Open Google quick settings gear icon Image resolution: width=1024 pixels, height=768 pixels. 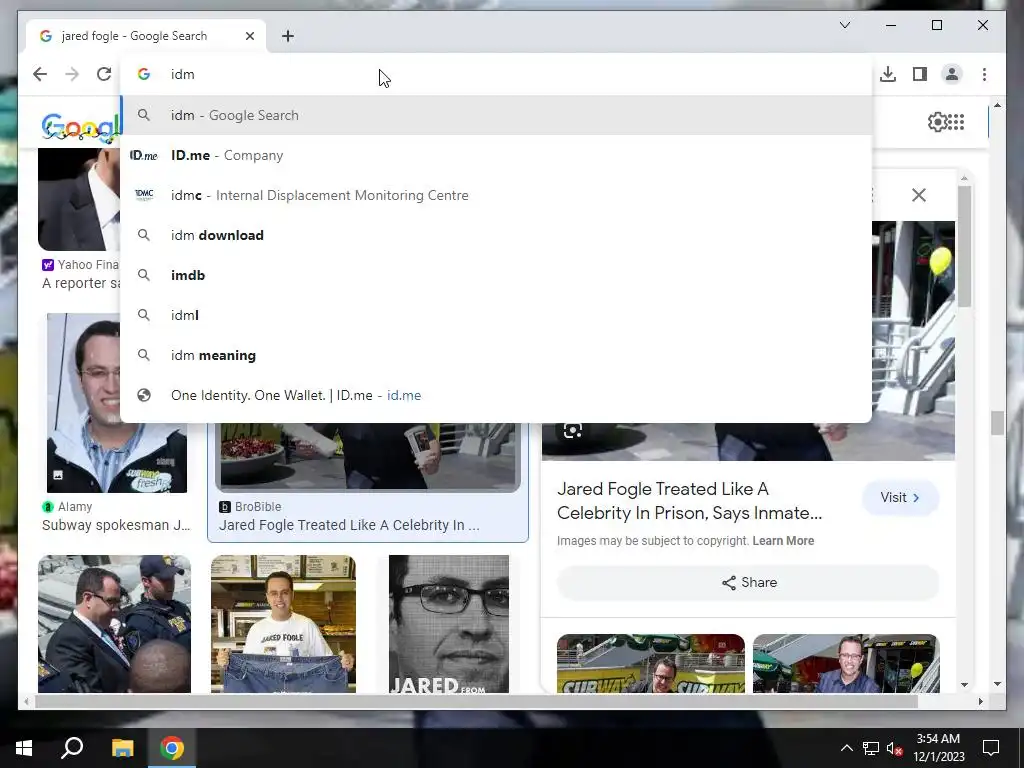(937, 122)
